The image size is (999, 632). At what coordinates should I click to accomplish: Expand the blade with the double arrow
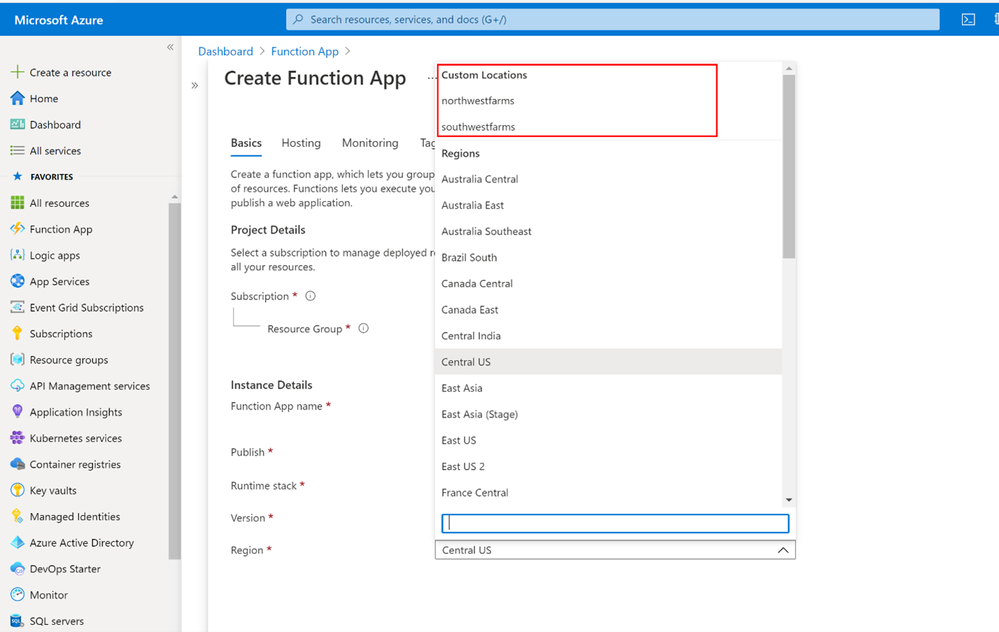[194, 85]
